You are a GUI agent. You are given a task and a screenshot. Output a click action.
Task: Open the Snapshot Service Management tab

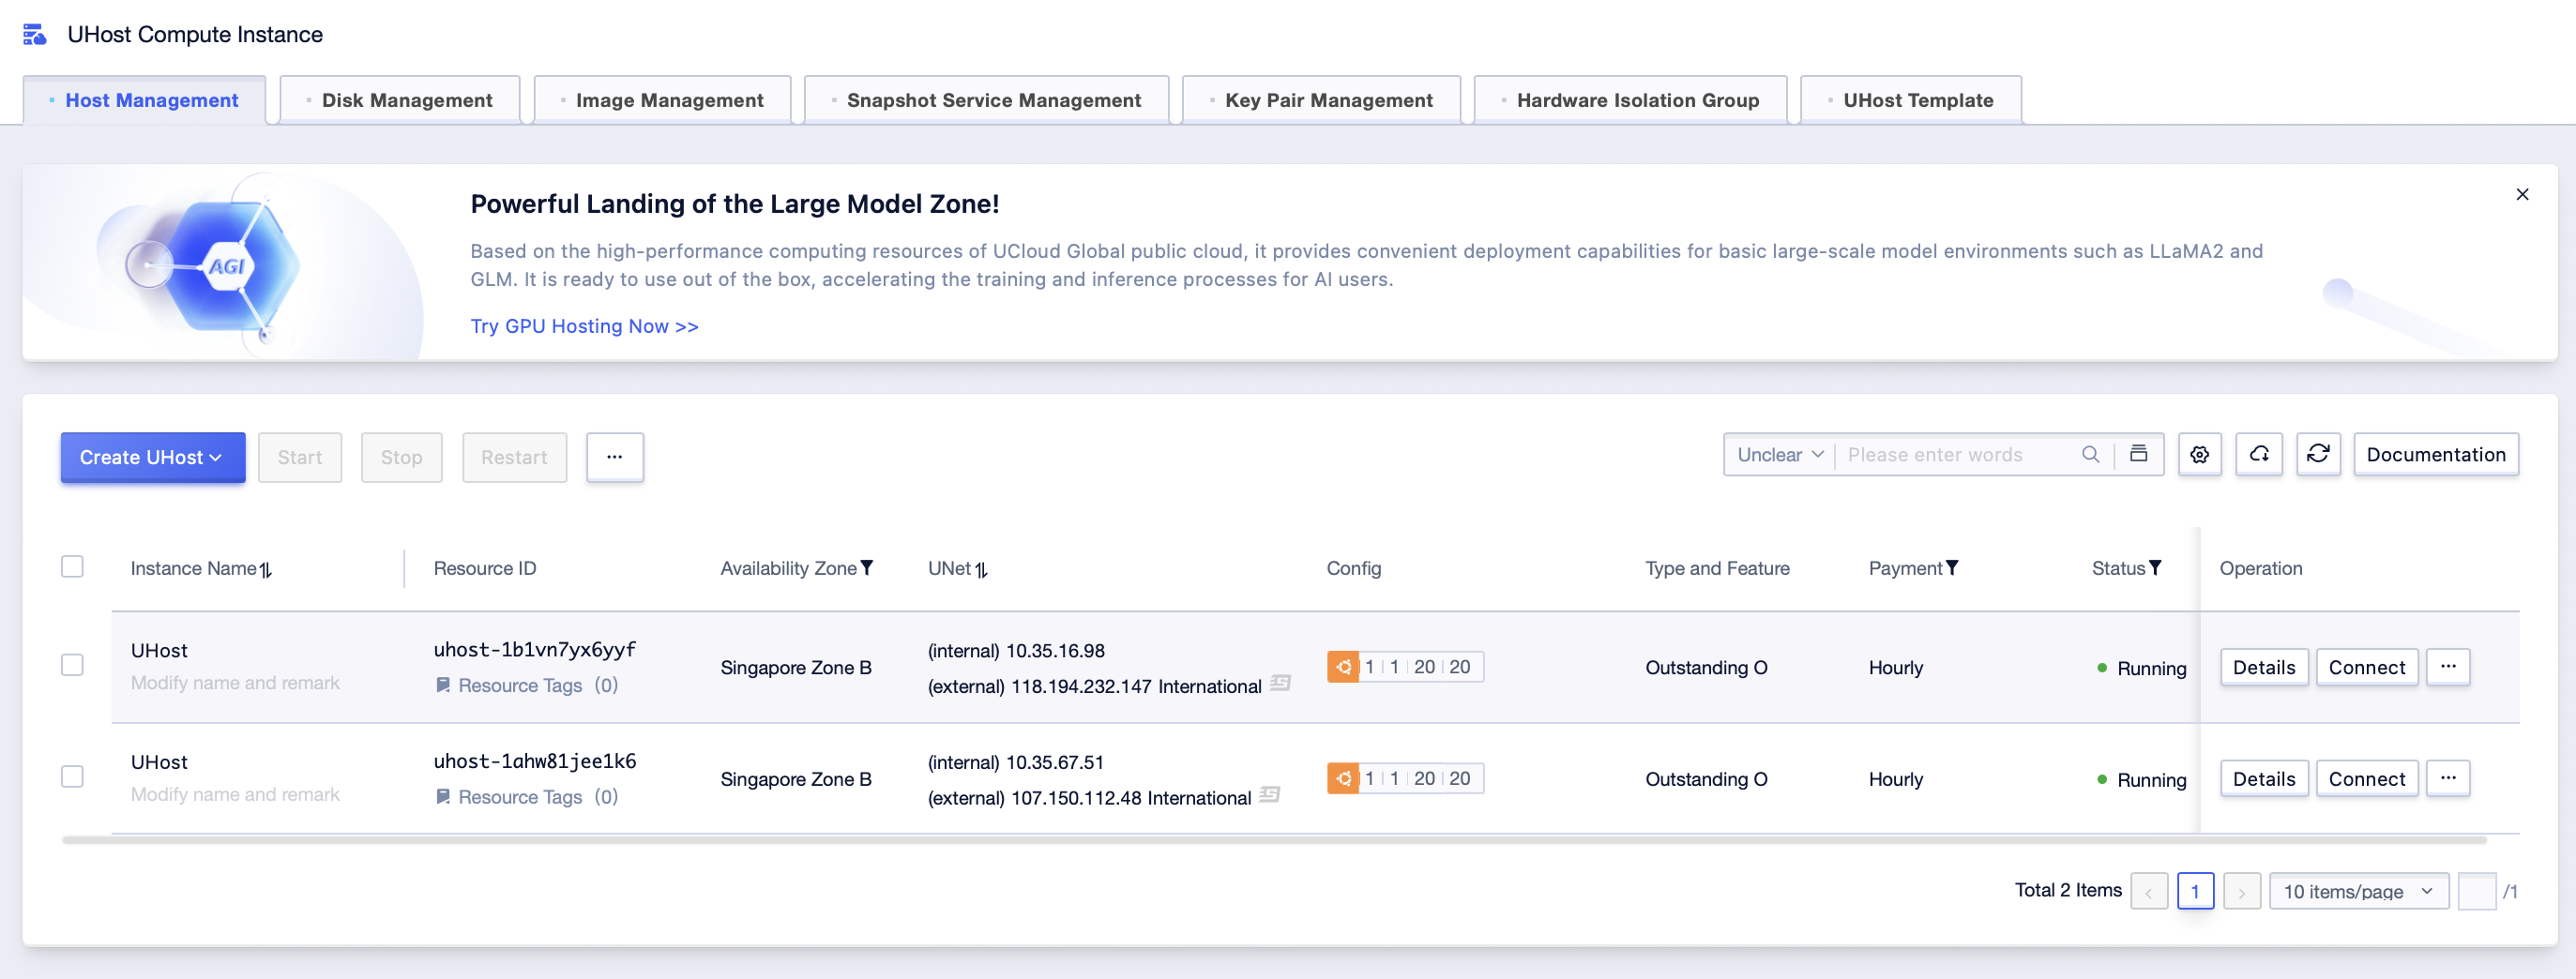[x=986, y=100]
